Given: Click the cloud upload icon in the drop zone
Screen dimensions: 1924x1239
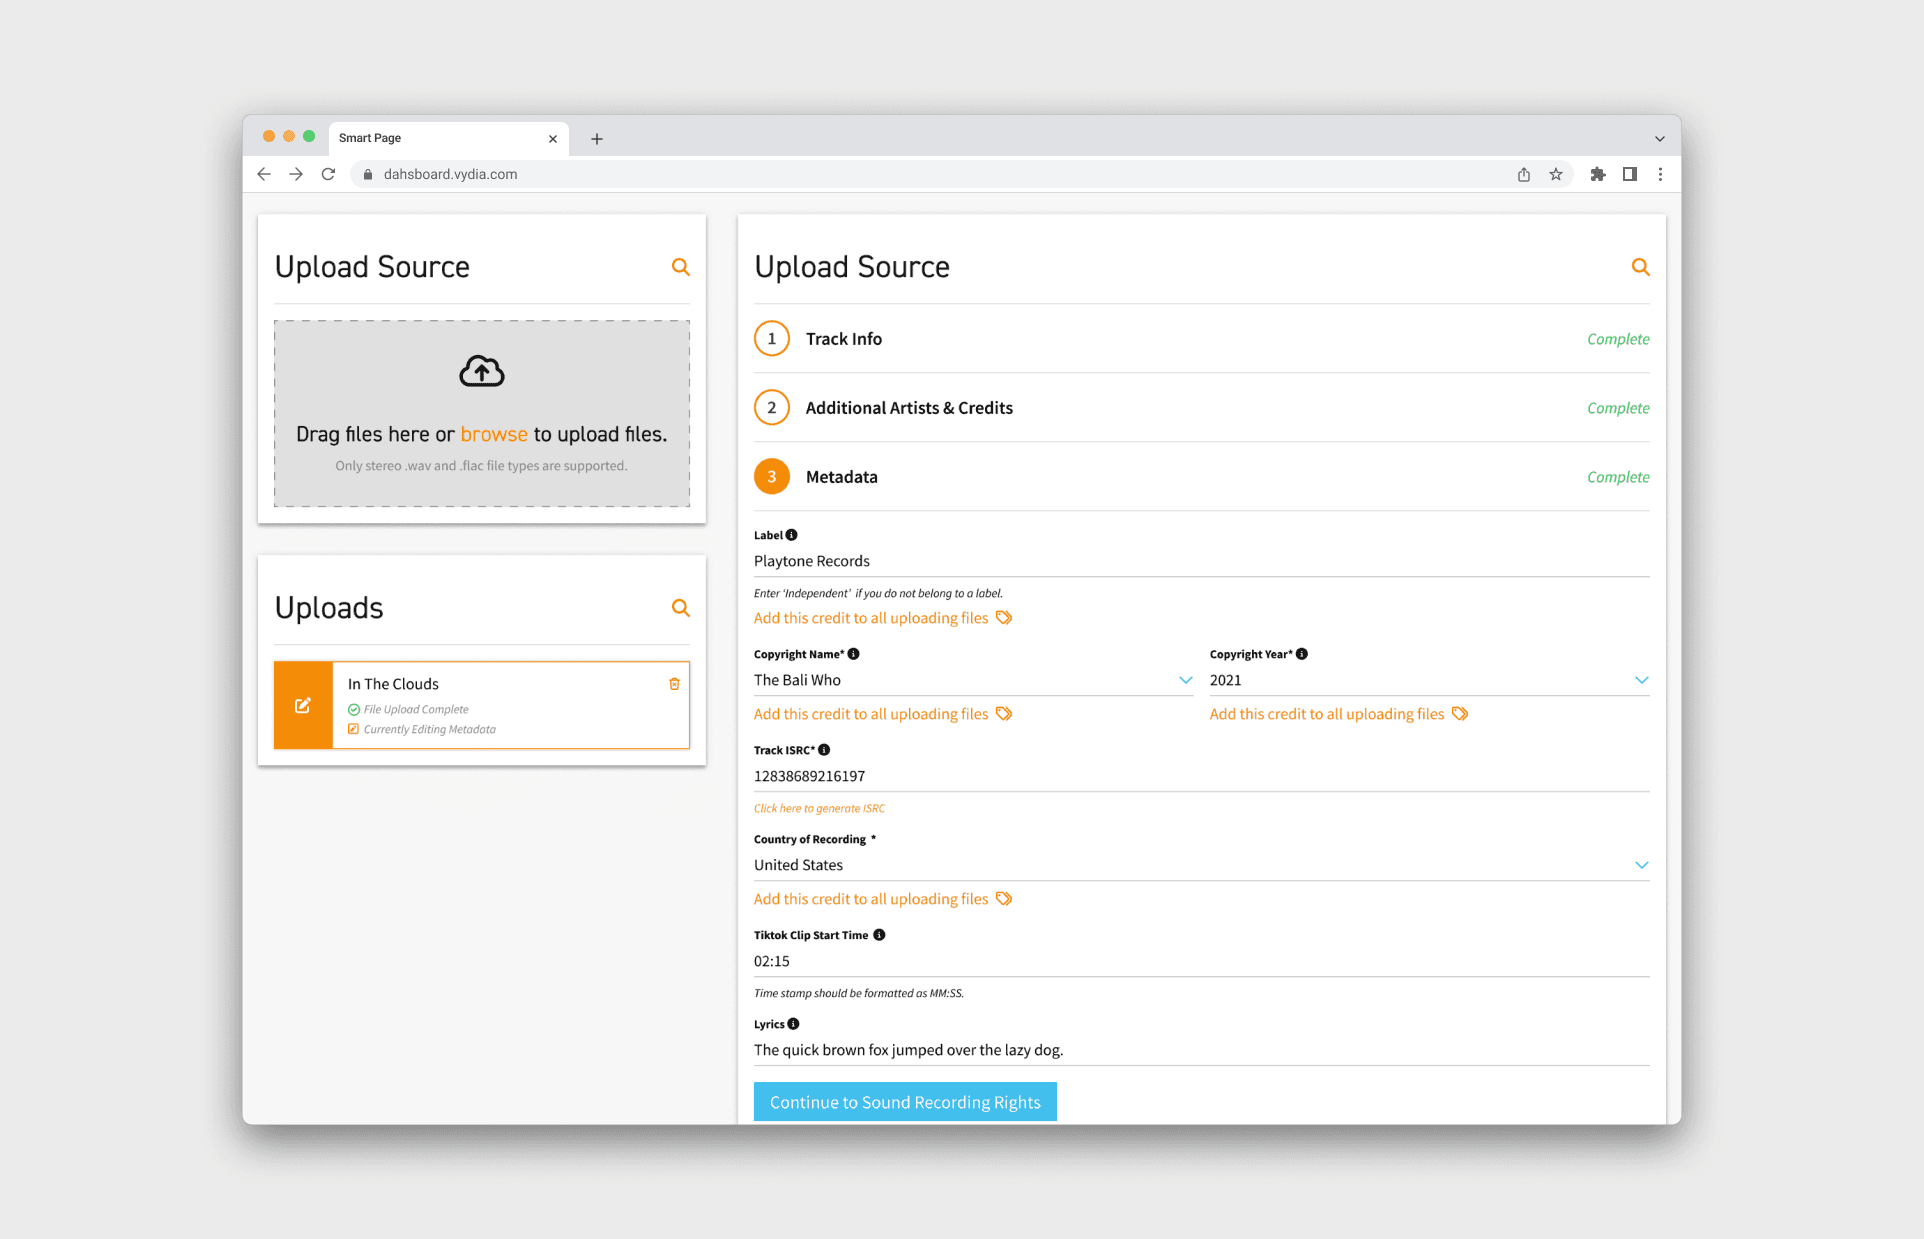Looking at the screenshot, I should [481, 371].
